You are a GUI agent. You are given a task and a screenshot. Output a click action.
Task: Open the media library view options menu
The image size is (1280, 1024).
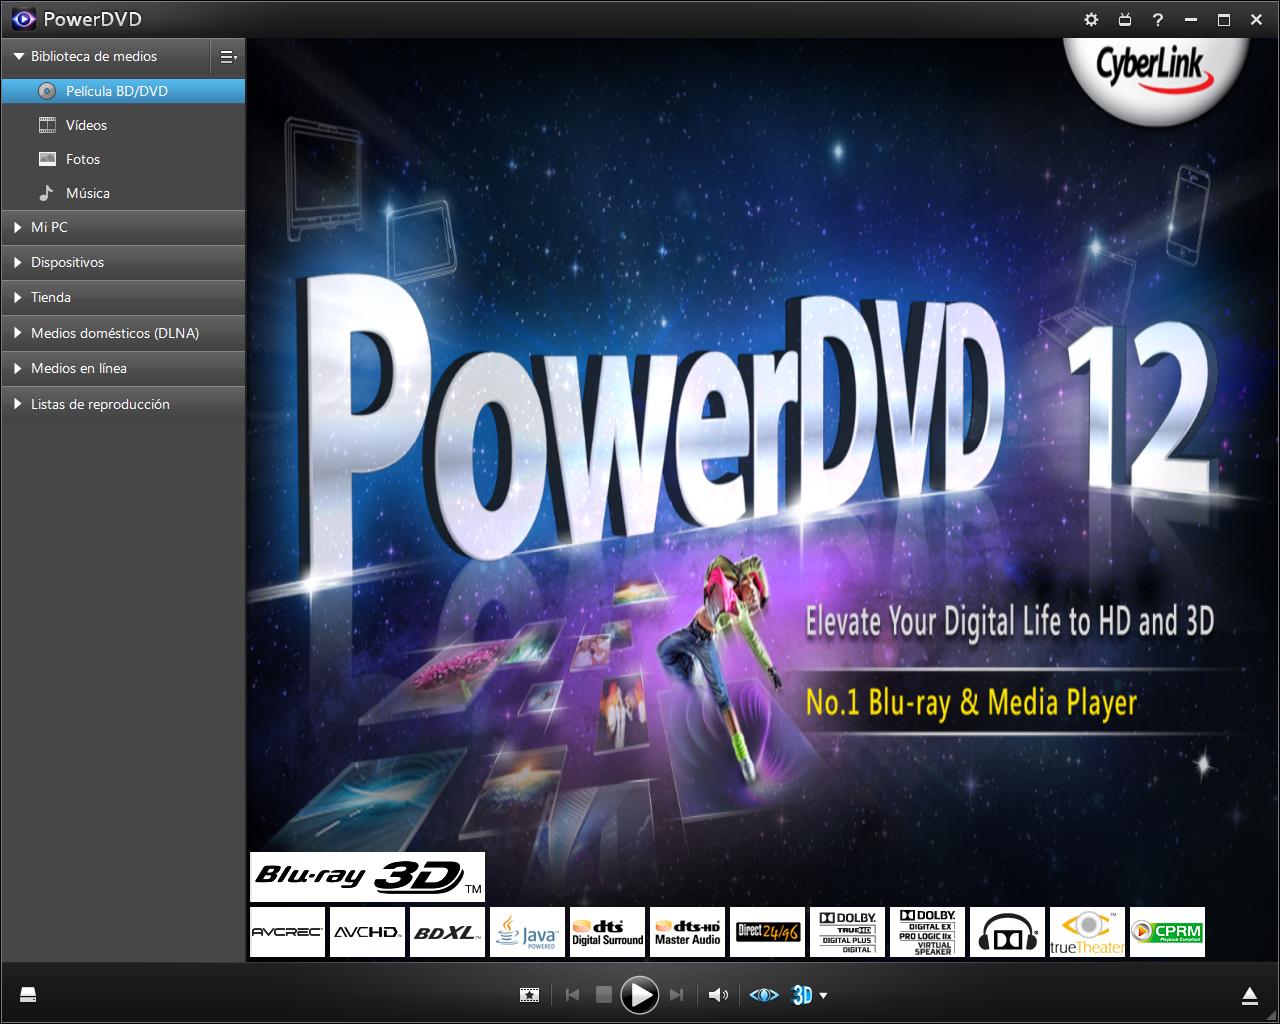point(228,57)
